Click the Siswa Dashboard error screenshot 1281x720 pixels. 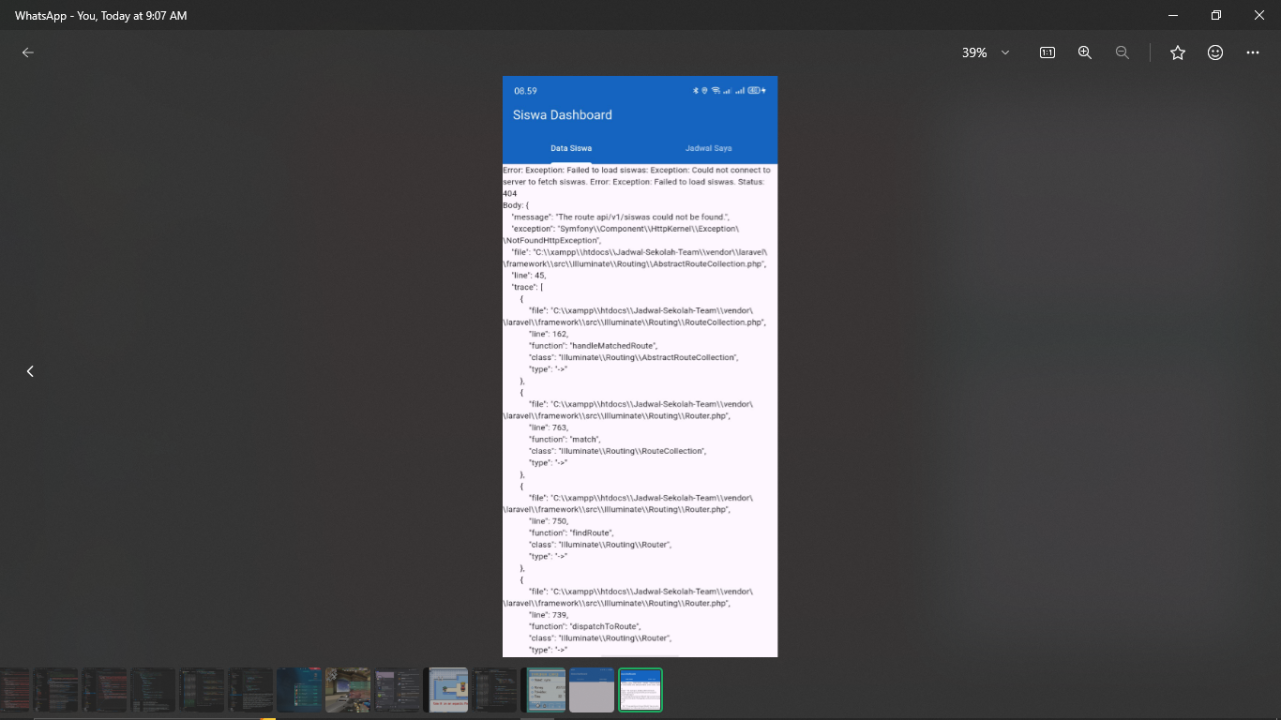click(x=640, y=400)
